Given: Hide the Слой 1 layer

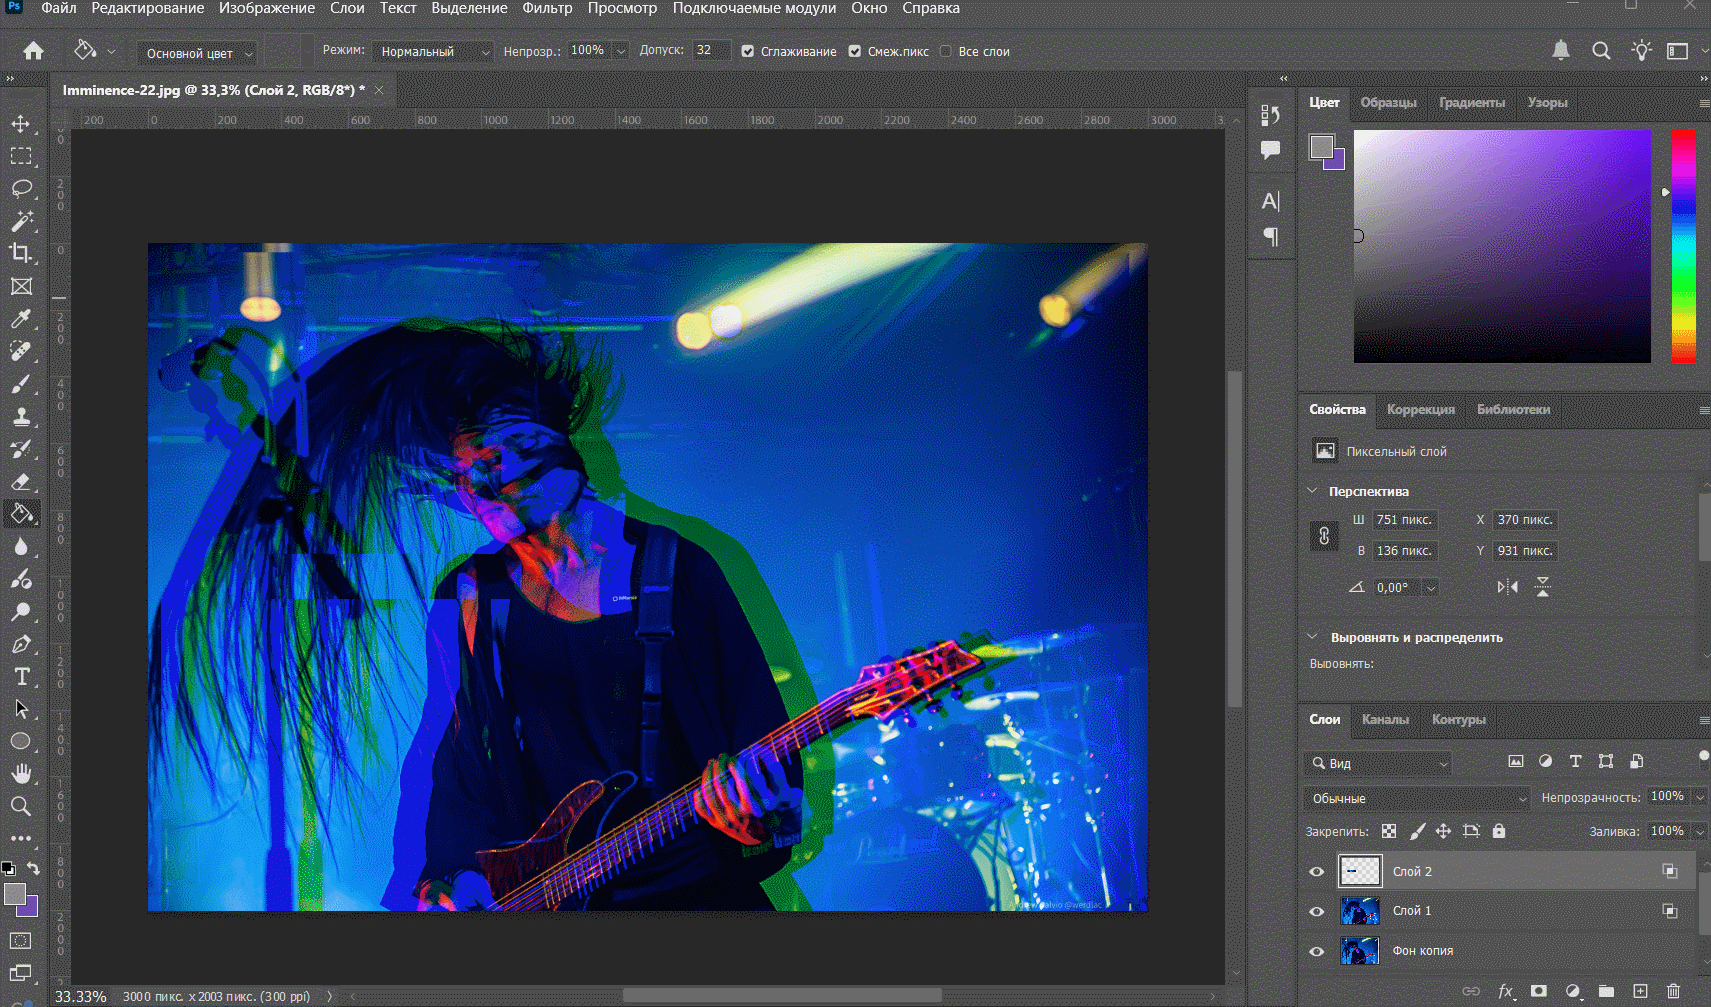Looking at the screenshot, I should (x=1316, y=911).
